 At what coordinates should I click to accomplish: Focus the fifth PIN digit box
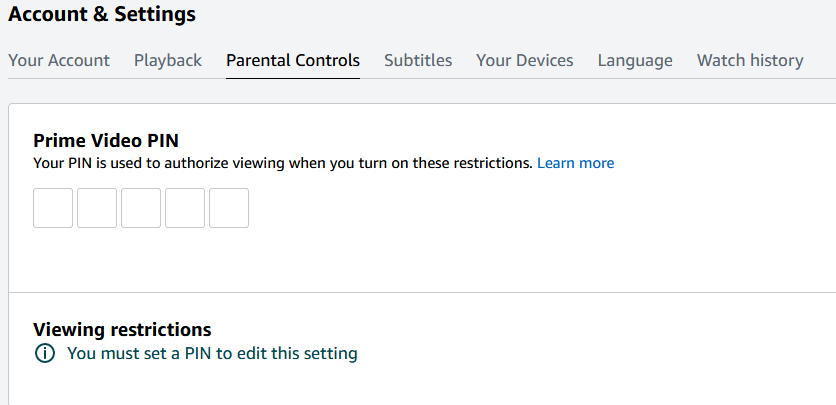point(229,208)
